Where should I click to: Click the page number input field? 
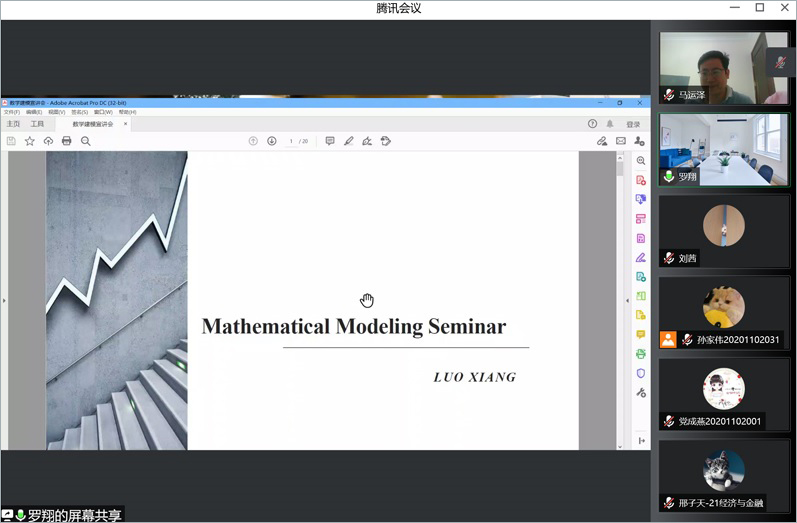(291, 141)
